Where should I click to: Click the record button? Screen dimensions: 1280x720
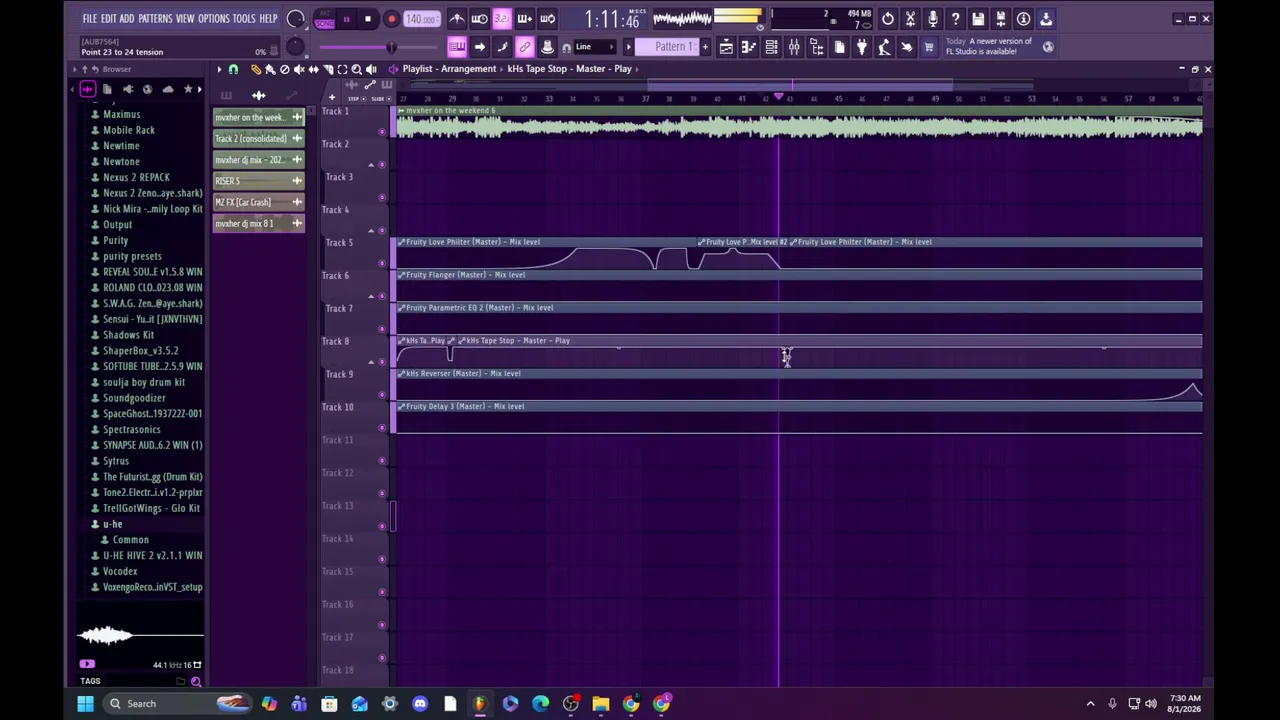point(391,19)
